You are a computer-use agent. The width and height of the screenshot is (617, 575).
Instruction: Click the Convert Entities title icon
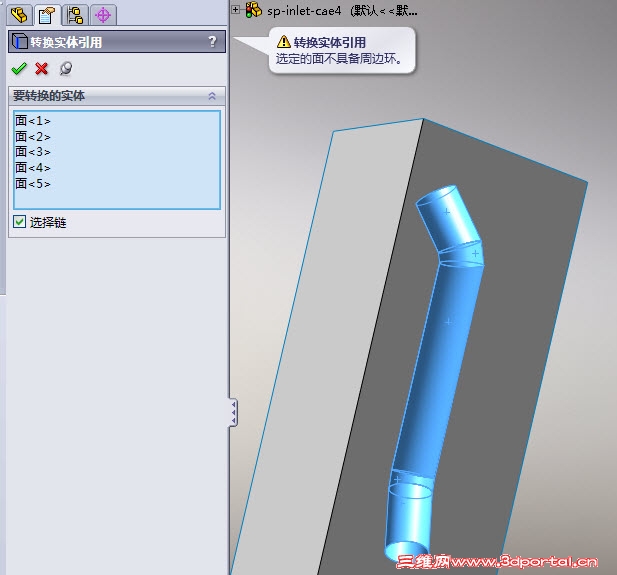(x=19, y=41)
